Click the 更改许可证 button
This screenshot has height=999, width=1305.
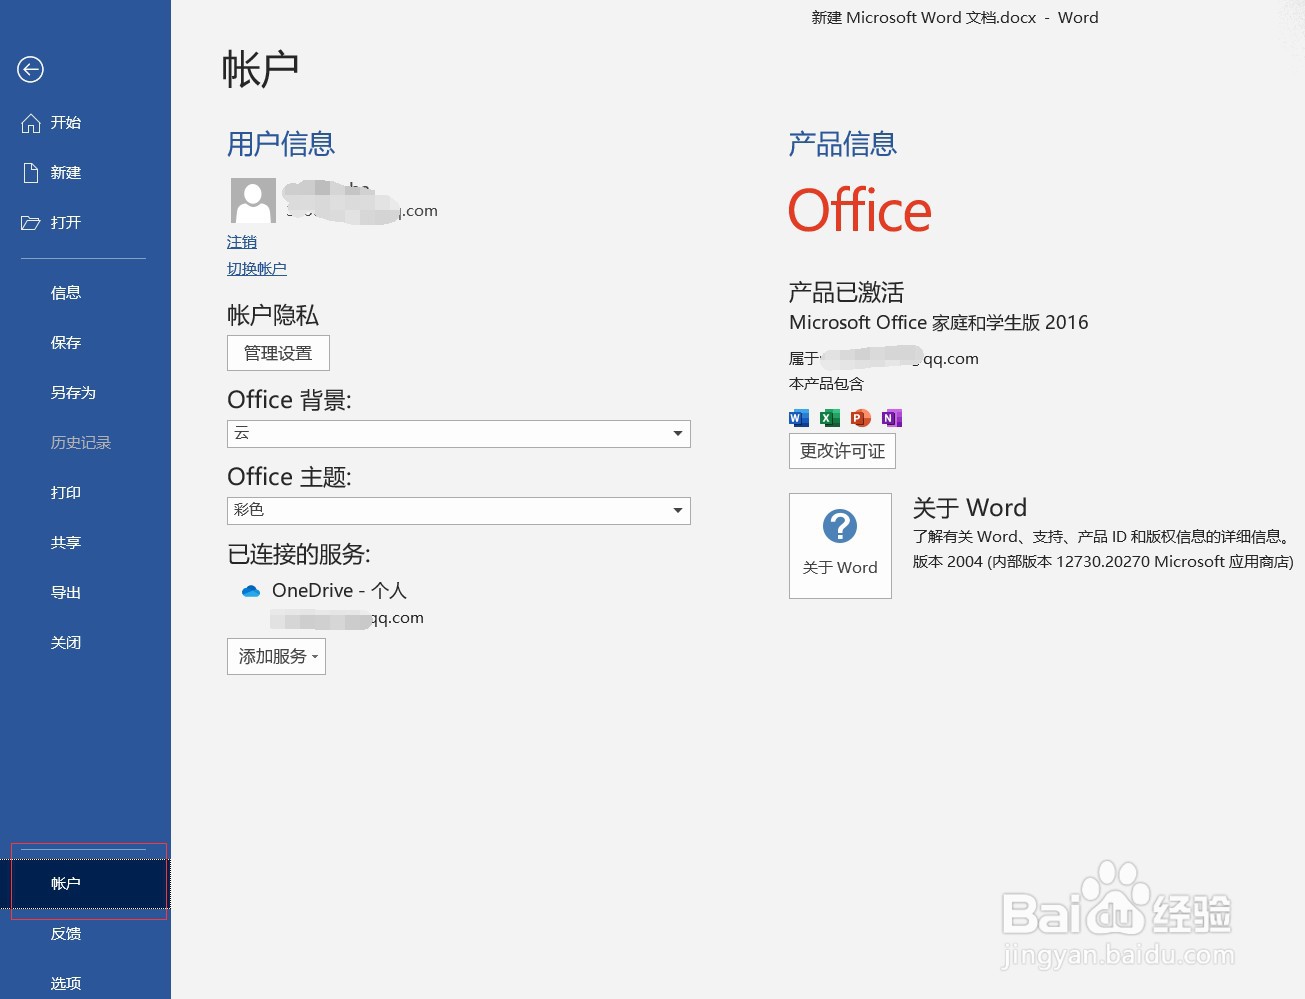(x=841, y=451)
